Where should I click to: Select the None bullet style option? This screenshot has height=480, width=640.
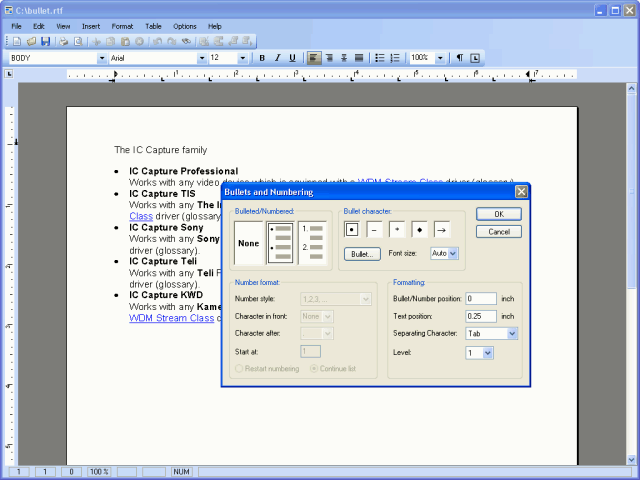point(248,243)
